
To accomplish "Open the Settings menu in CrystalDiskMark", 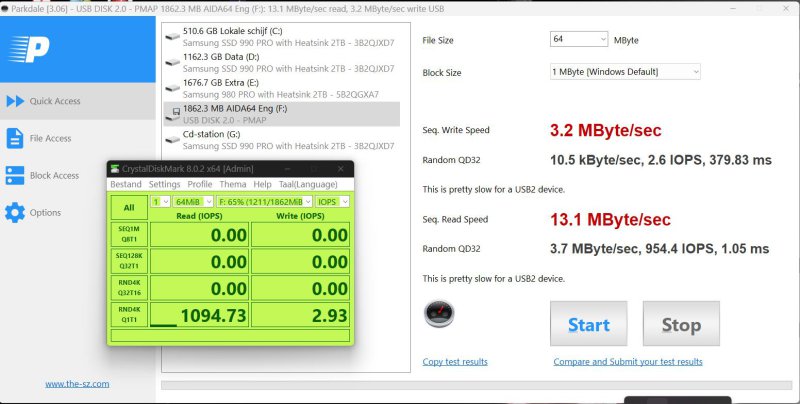I will tap(164, 184).
